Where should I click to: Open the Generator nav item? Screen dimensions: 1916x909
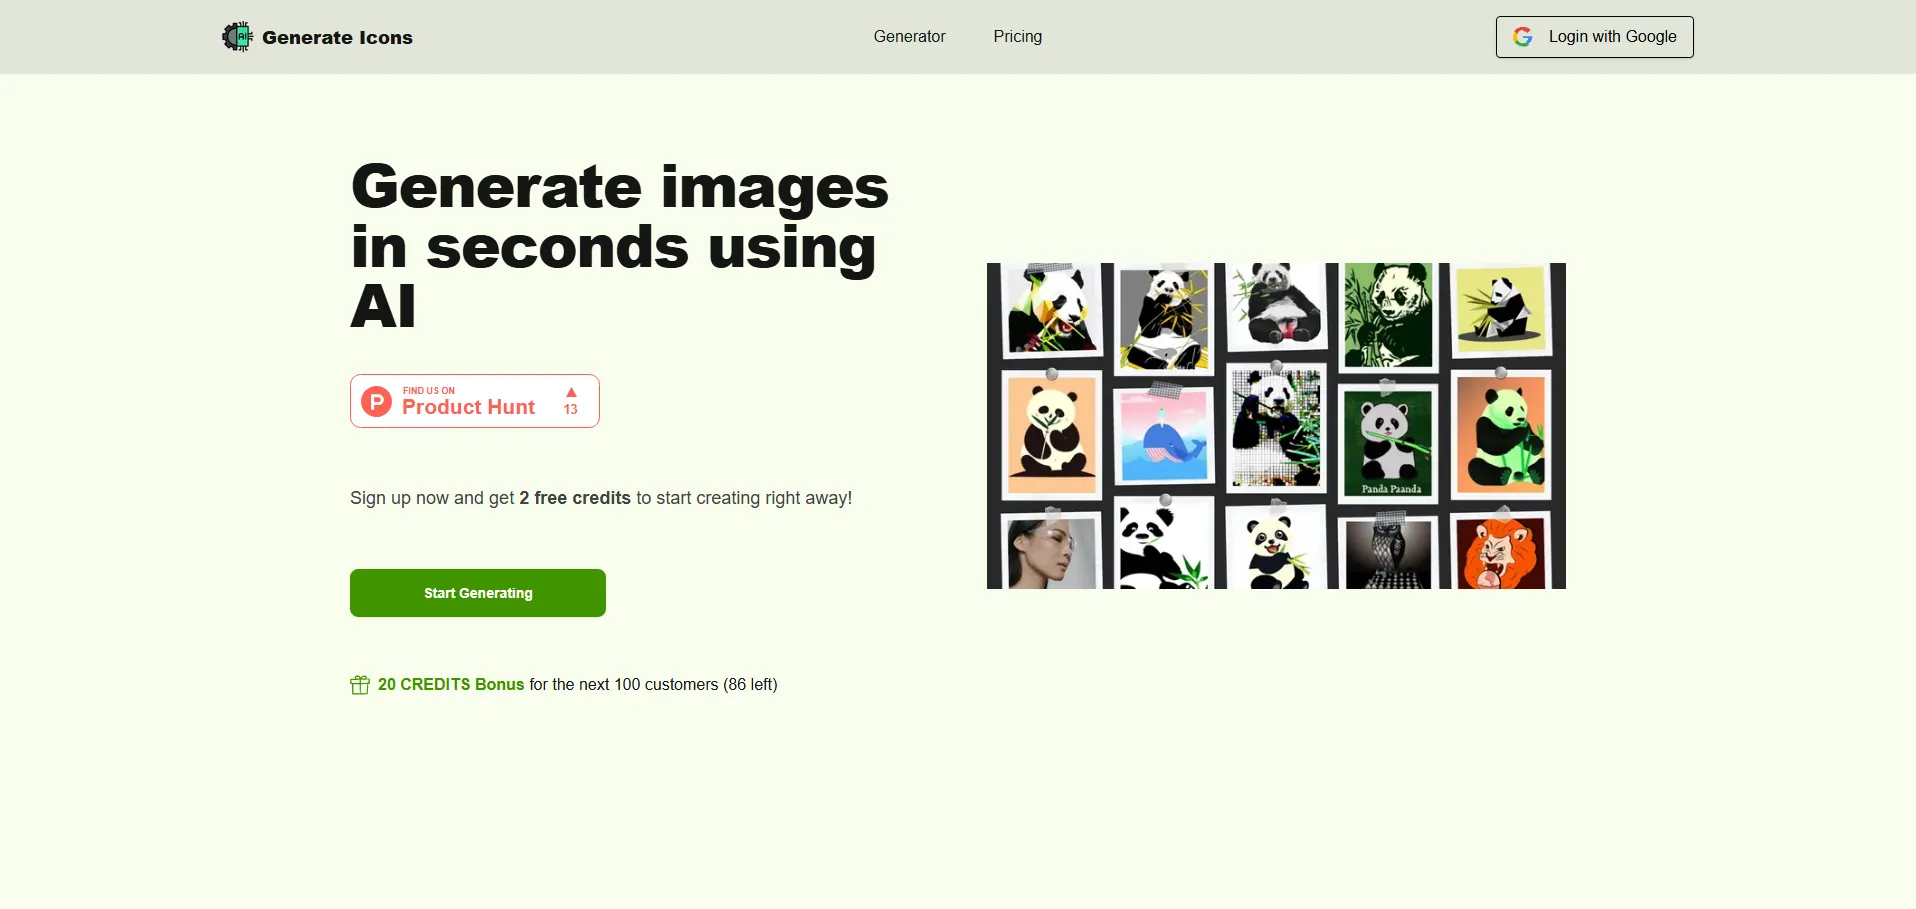coord(909,37)
